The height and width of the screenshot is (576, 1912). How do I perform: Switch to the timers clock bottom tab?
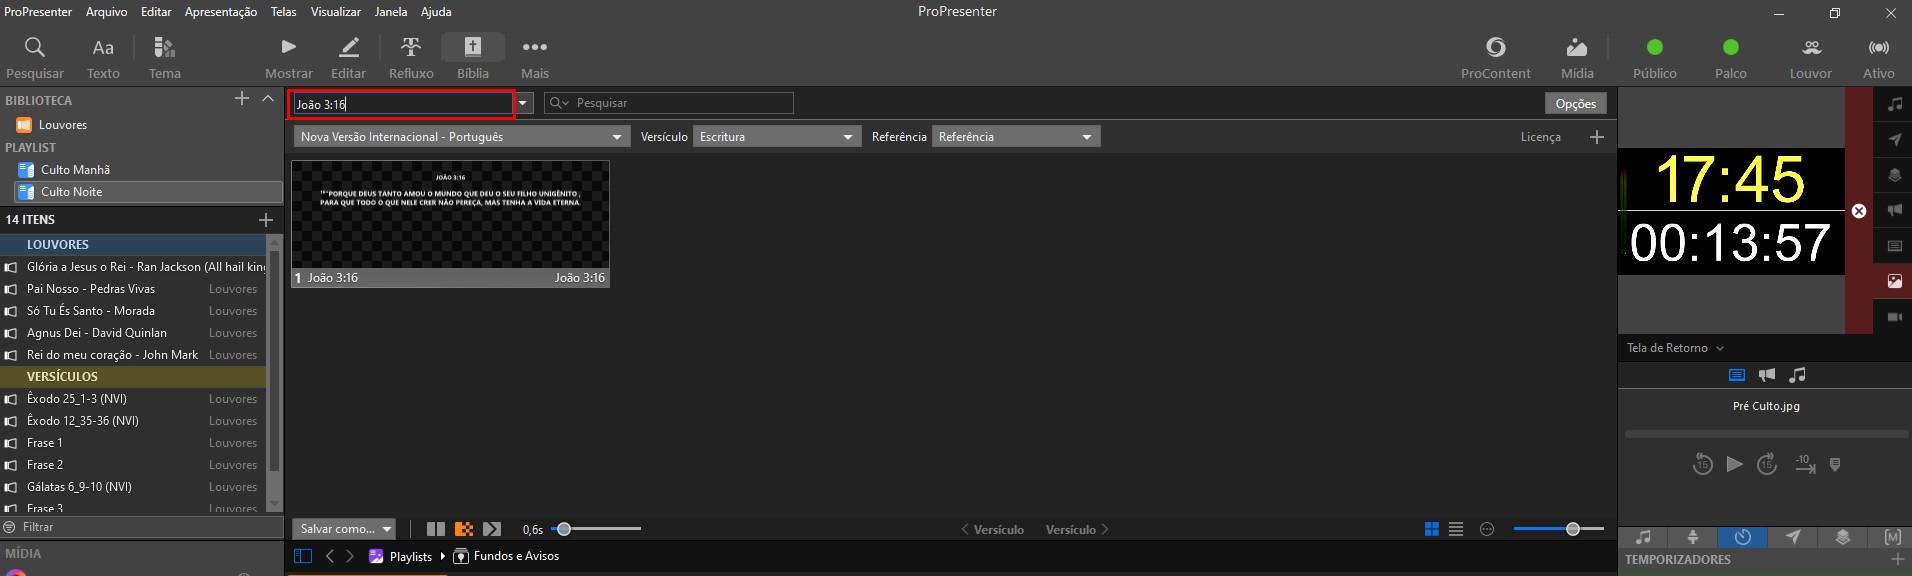(1743, 537)
